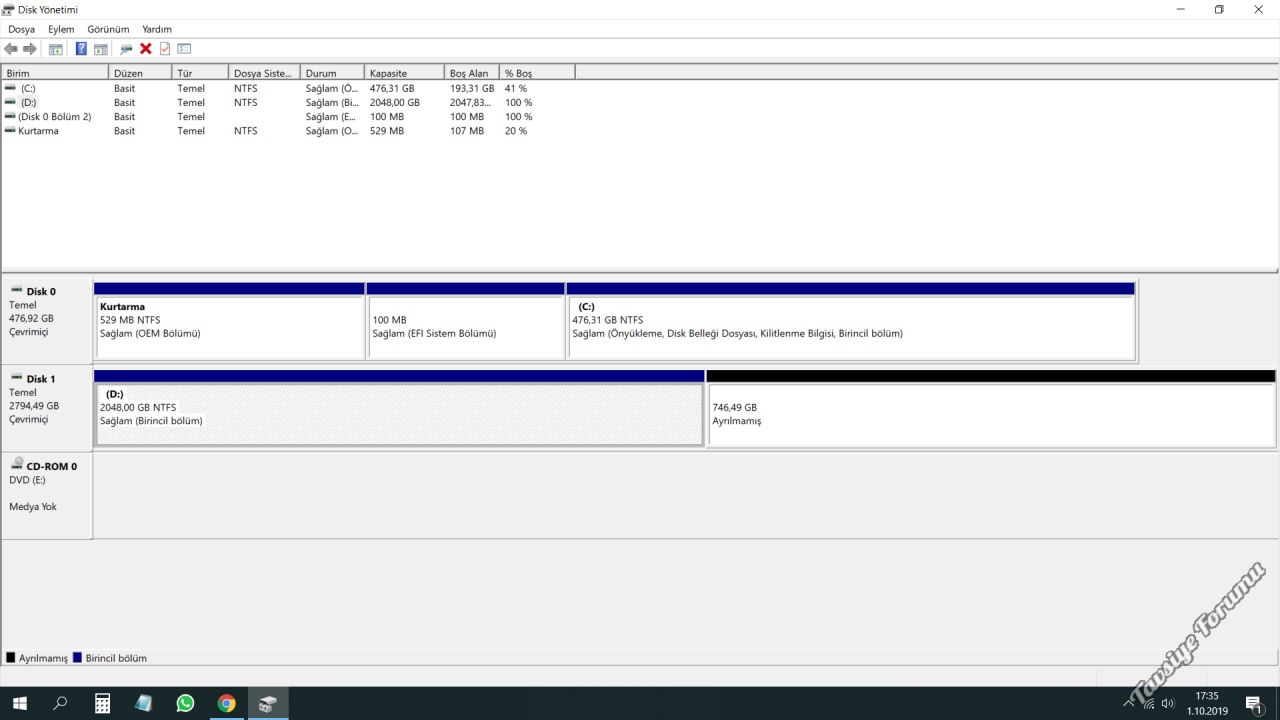Open the Action Center notification icon
Image resolution: width=1280 pixels, height=720 pixels.
coord(1254,703)
